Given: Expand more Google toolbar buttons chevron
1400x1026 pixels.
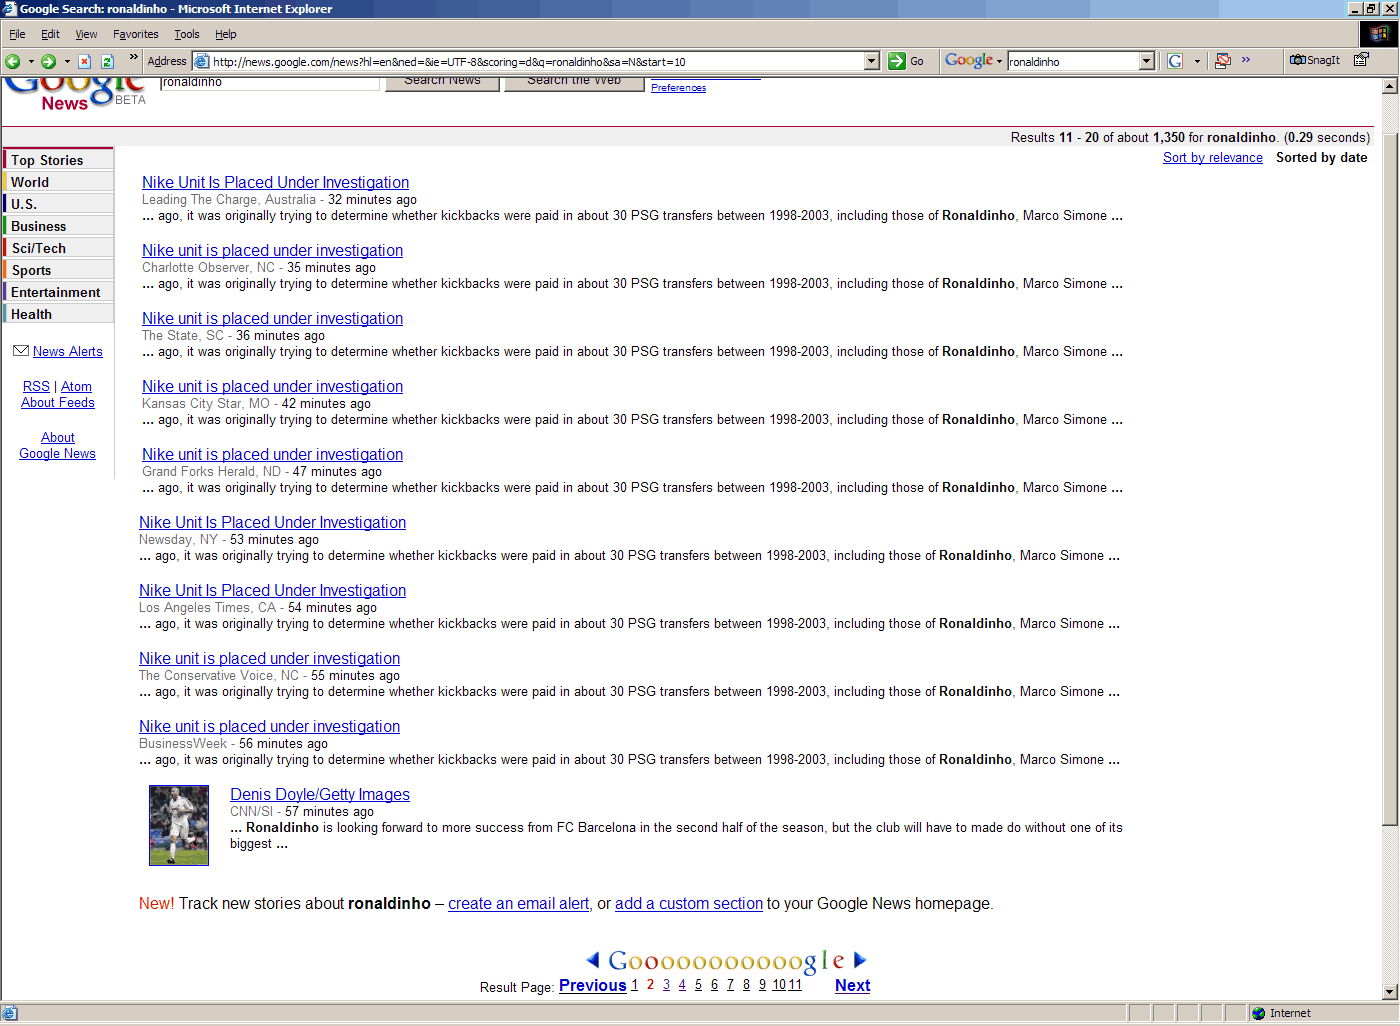Looking at the screenshot, I should tap(1246, 59).
